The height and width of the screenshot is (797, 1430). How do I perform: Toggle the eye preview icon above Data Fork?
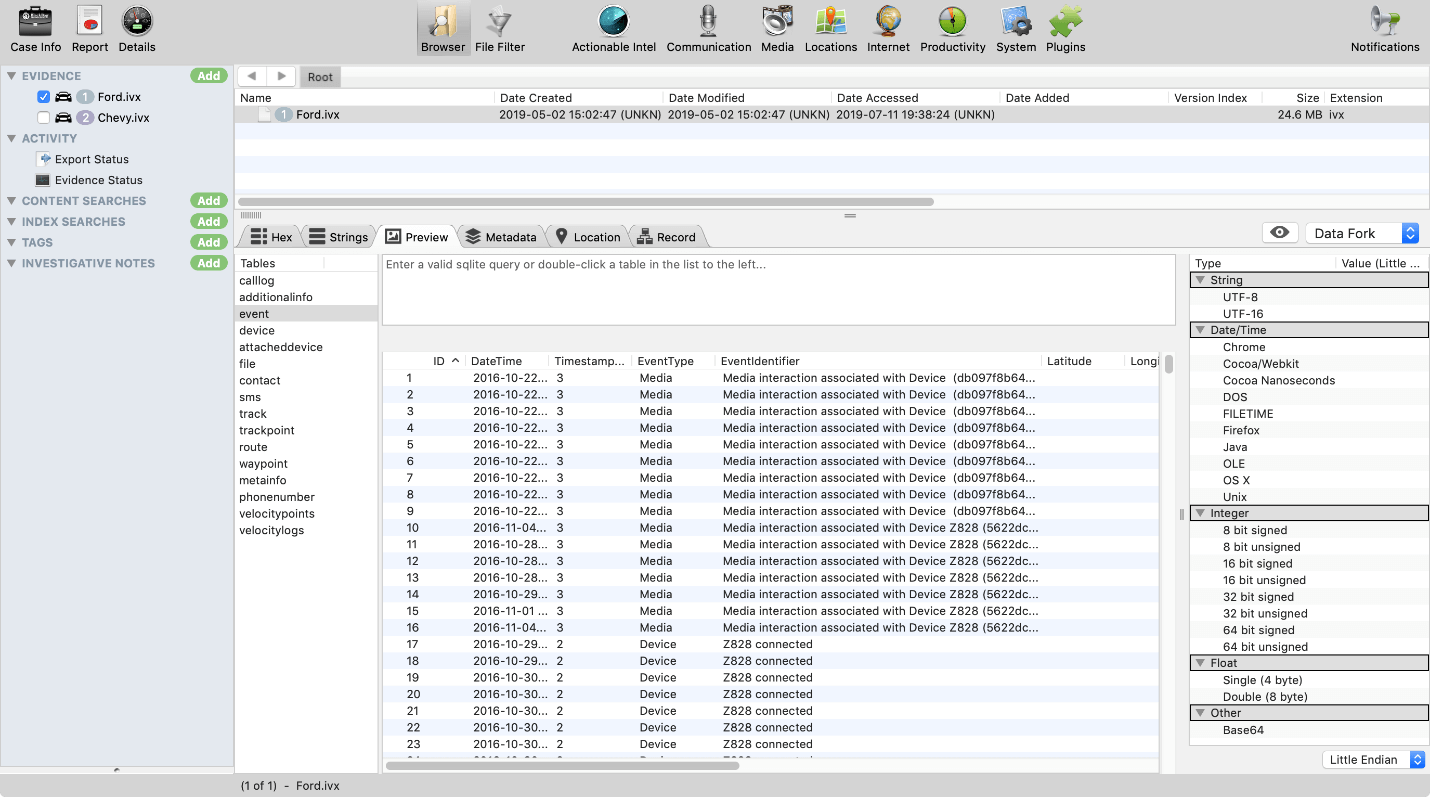(x=1281, y=233)
